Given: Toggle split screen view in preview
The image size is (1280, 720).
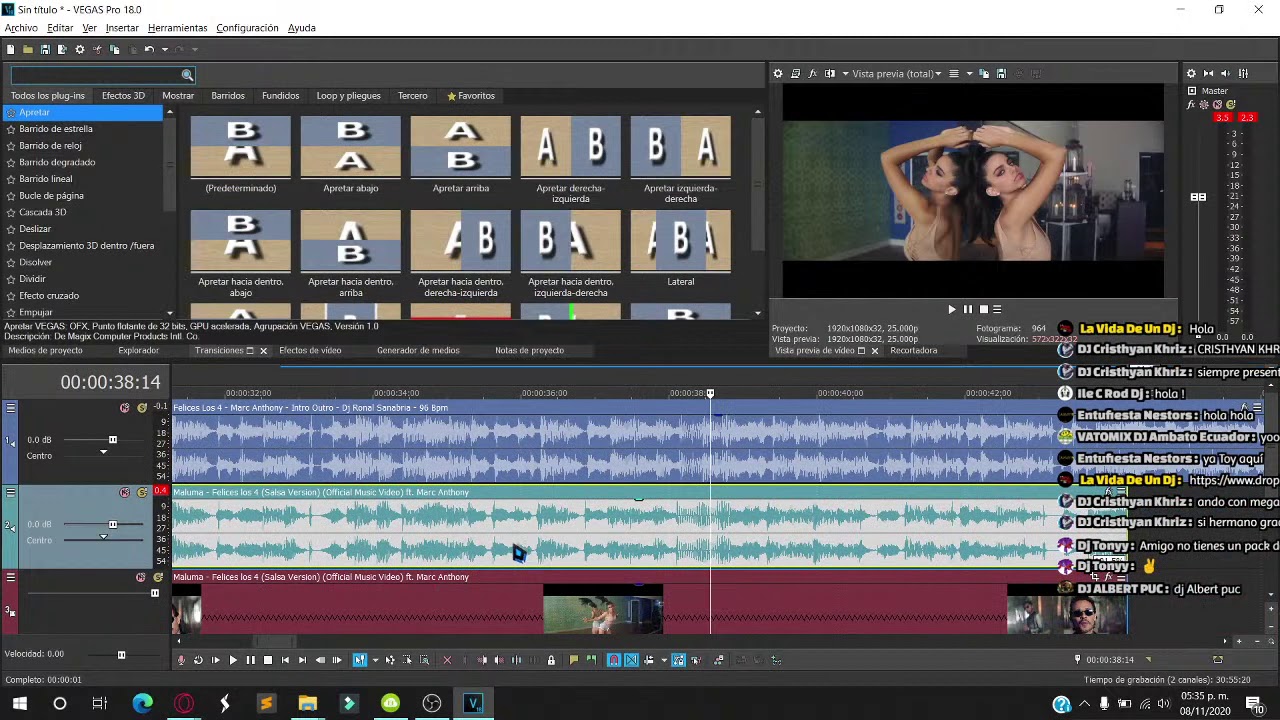Looking at the screenshot, I should coord(830,73).
